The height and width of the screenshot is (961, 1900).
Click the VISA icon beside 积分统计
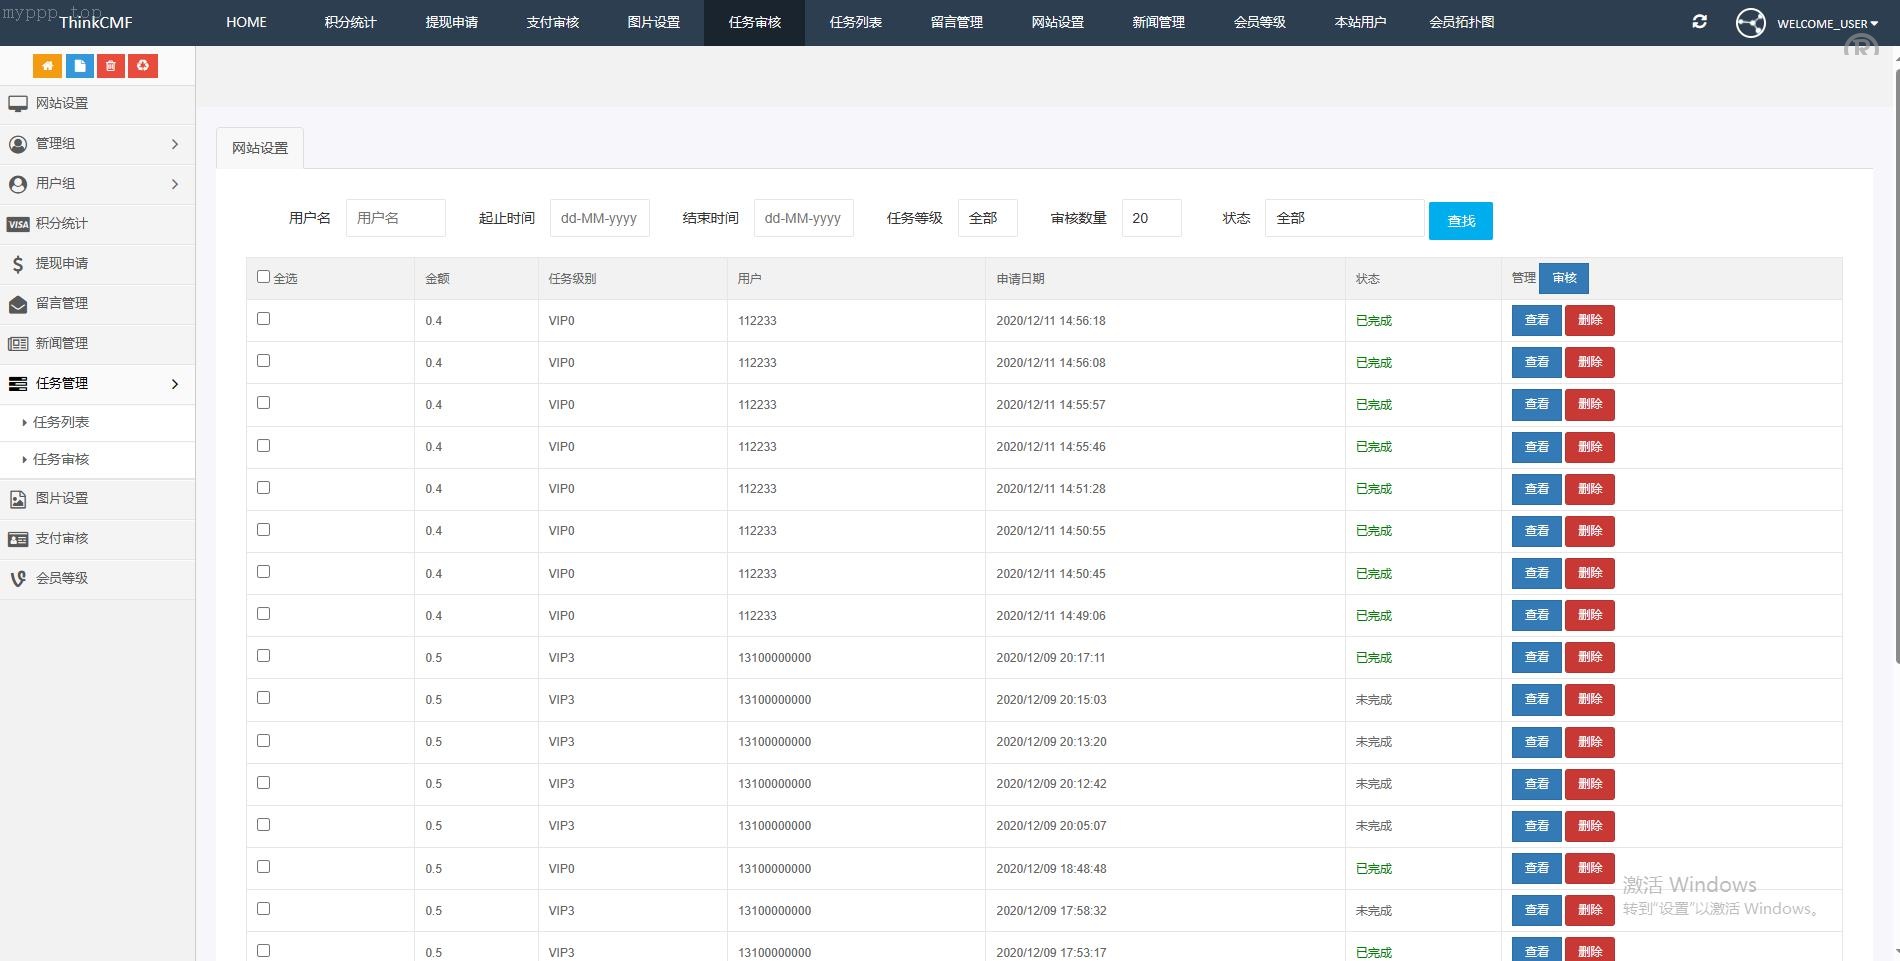[18, 224]
